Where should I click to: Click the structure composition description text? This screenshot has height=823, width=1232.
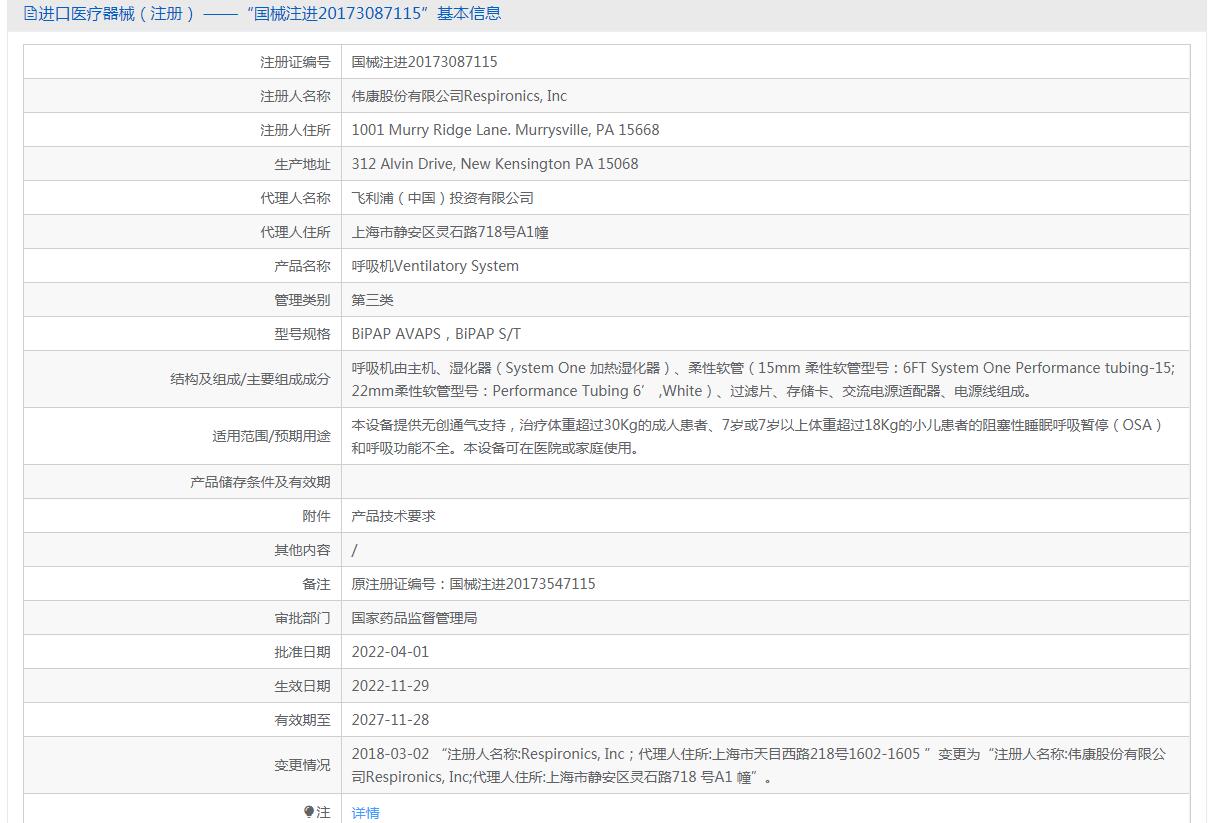tap(764, 379)
